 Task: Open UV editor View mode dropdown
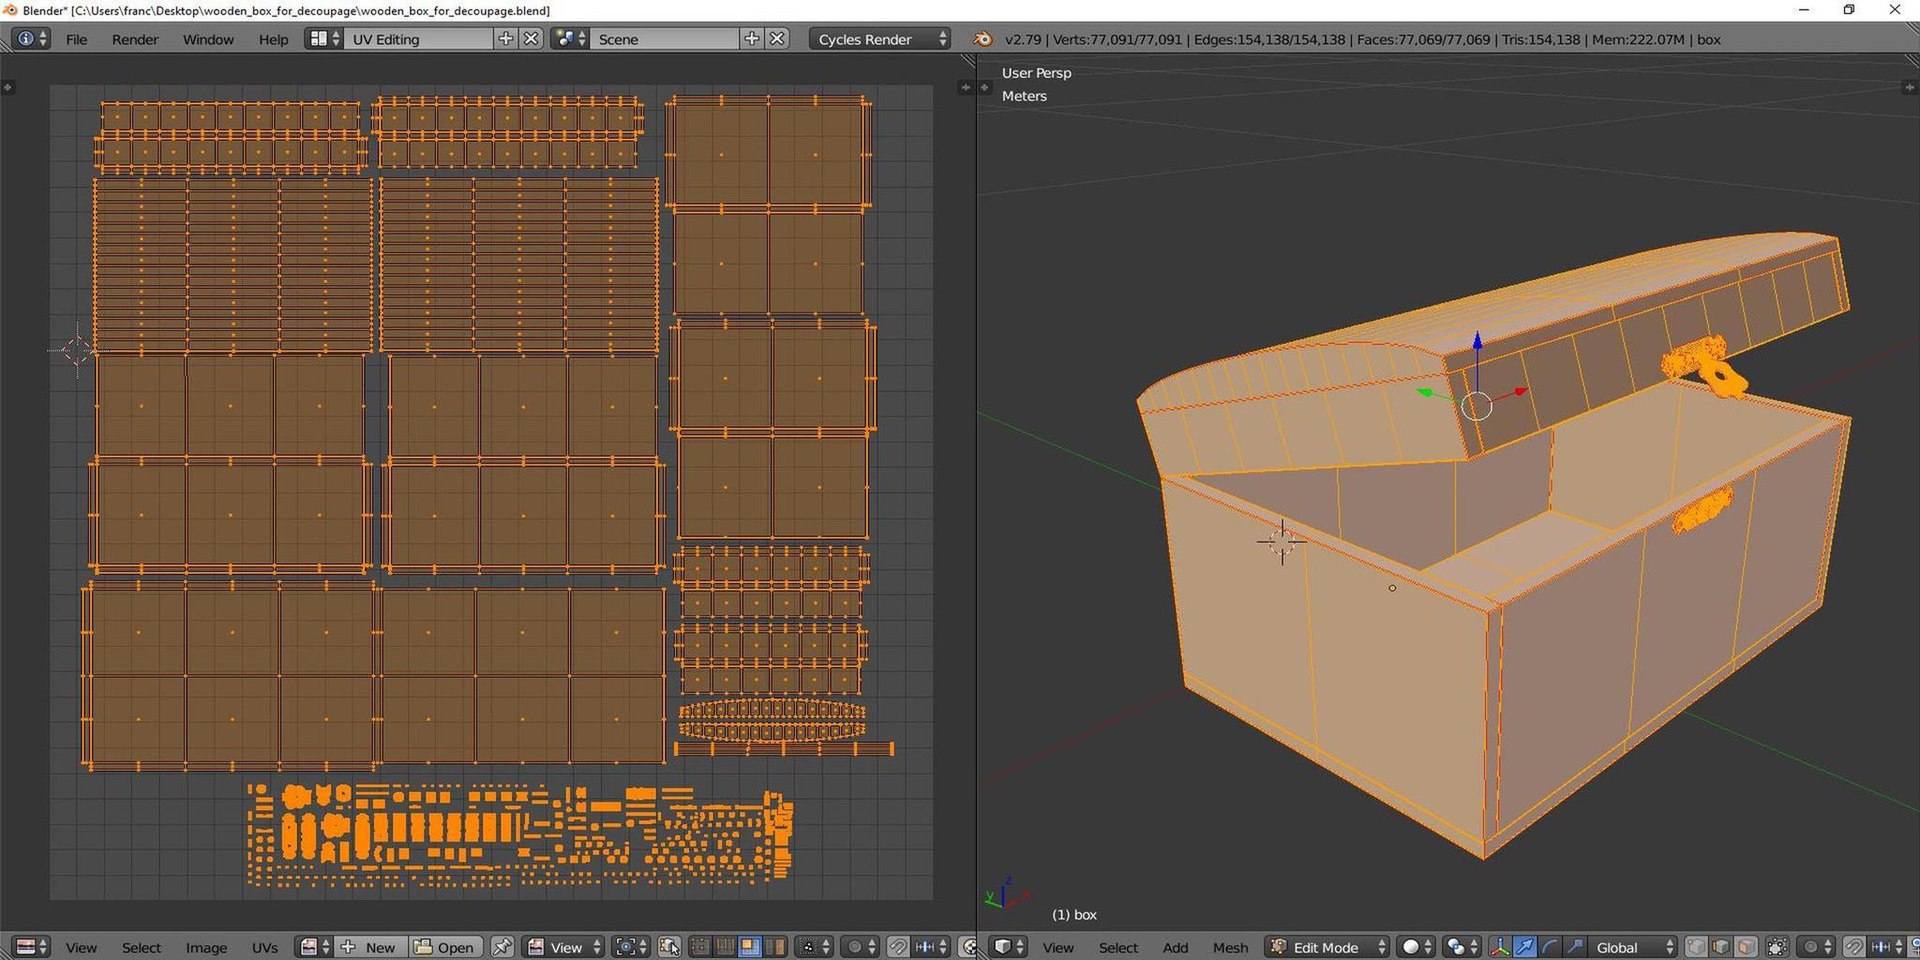tap(564, 947)
